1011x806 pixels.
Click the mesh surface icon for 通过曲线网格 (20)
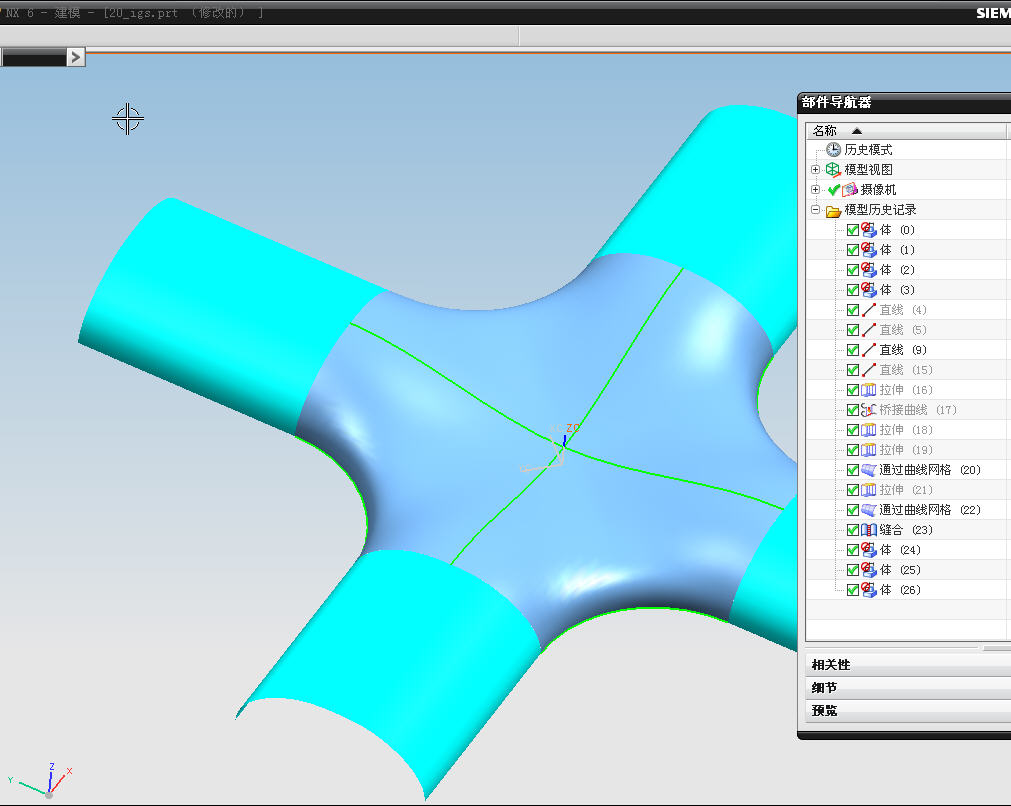pyautogui.click(x=869, y=470)
